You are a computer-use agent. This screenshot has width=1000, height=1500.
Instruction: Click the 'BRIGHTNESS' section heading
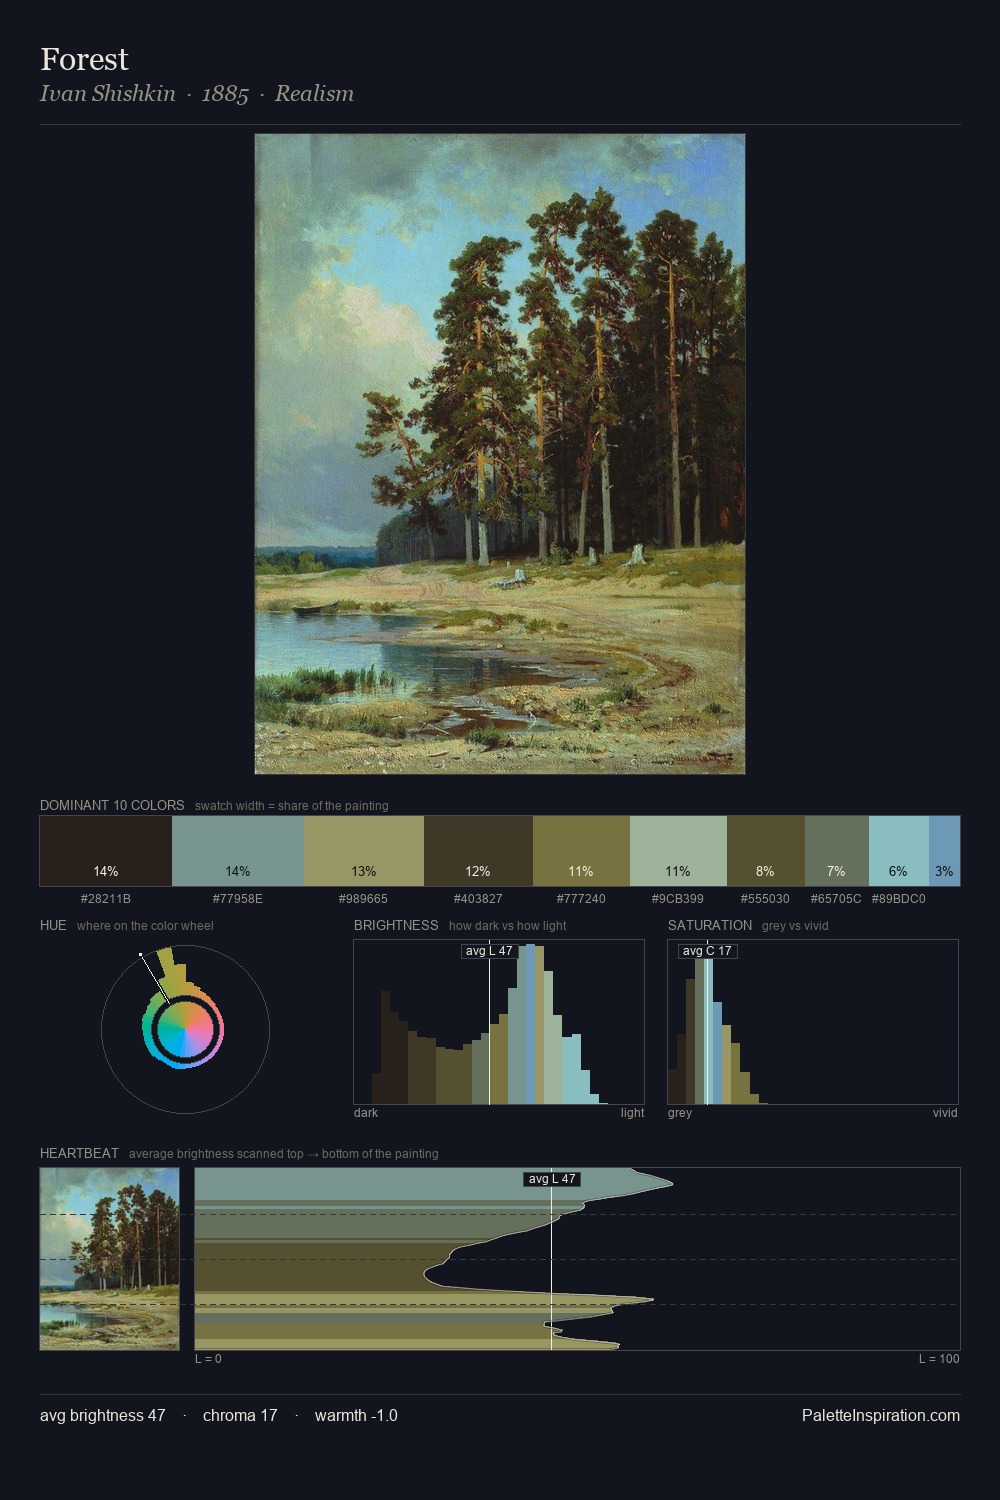pos(396,925)
